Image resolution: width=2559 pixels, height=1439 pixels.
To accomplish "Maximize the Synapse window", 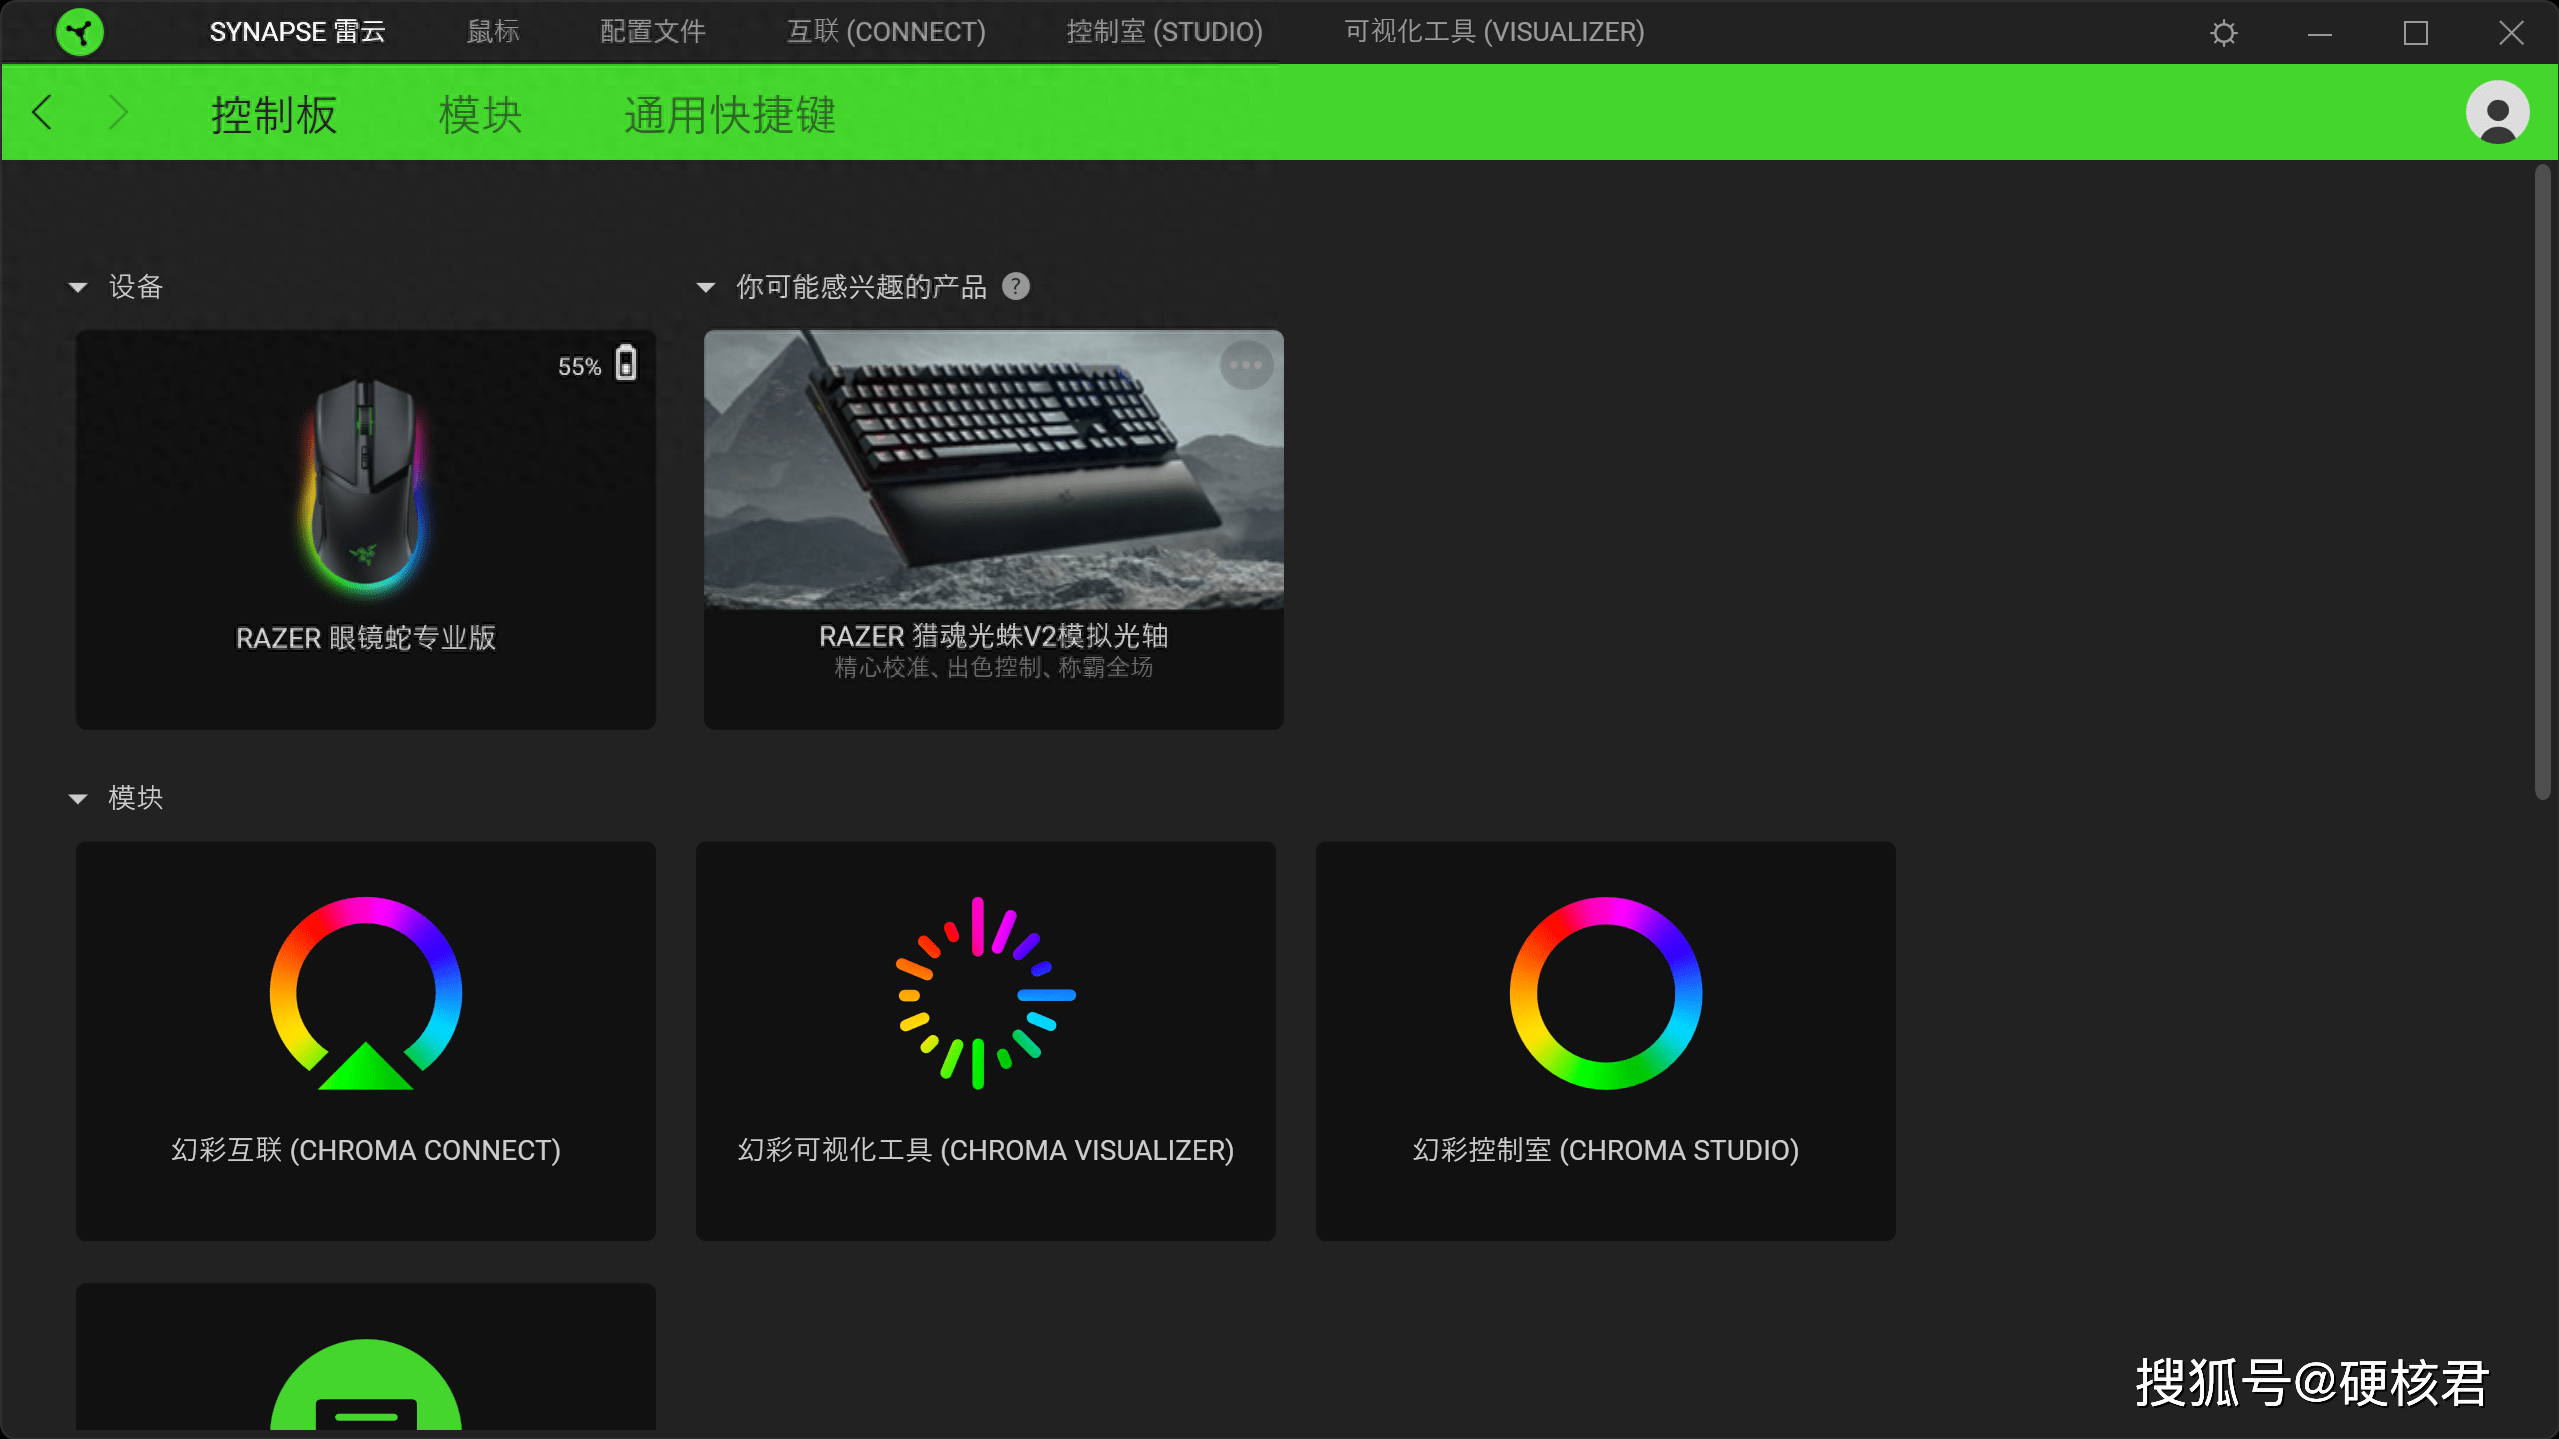I will (x=2415, y=33).
